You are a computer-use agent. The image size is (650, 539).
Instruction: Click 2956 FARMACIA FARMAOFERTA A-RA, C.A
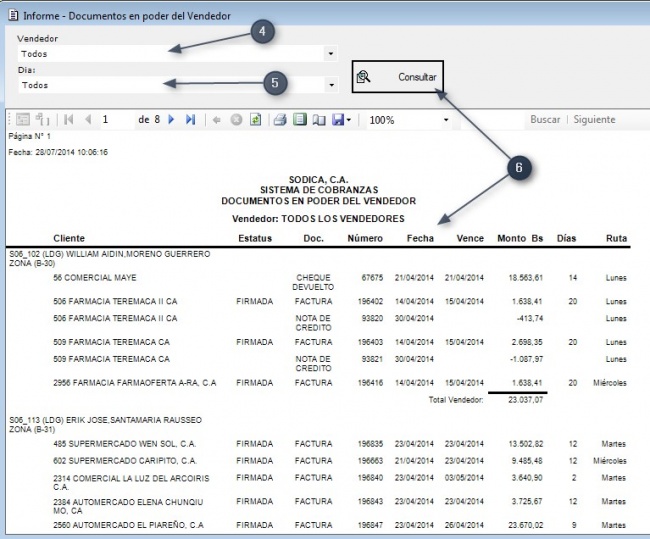[x=135, y=383]
